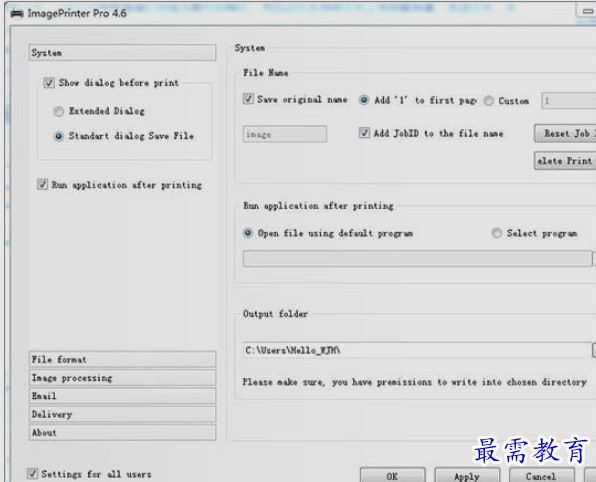Image resolution: width=596 pixels, height=482 pixels.
Task: Toggle Add JobID to the file name
Action: click(x=364, y=133)
